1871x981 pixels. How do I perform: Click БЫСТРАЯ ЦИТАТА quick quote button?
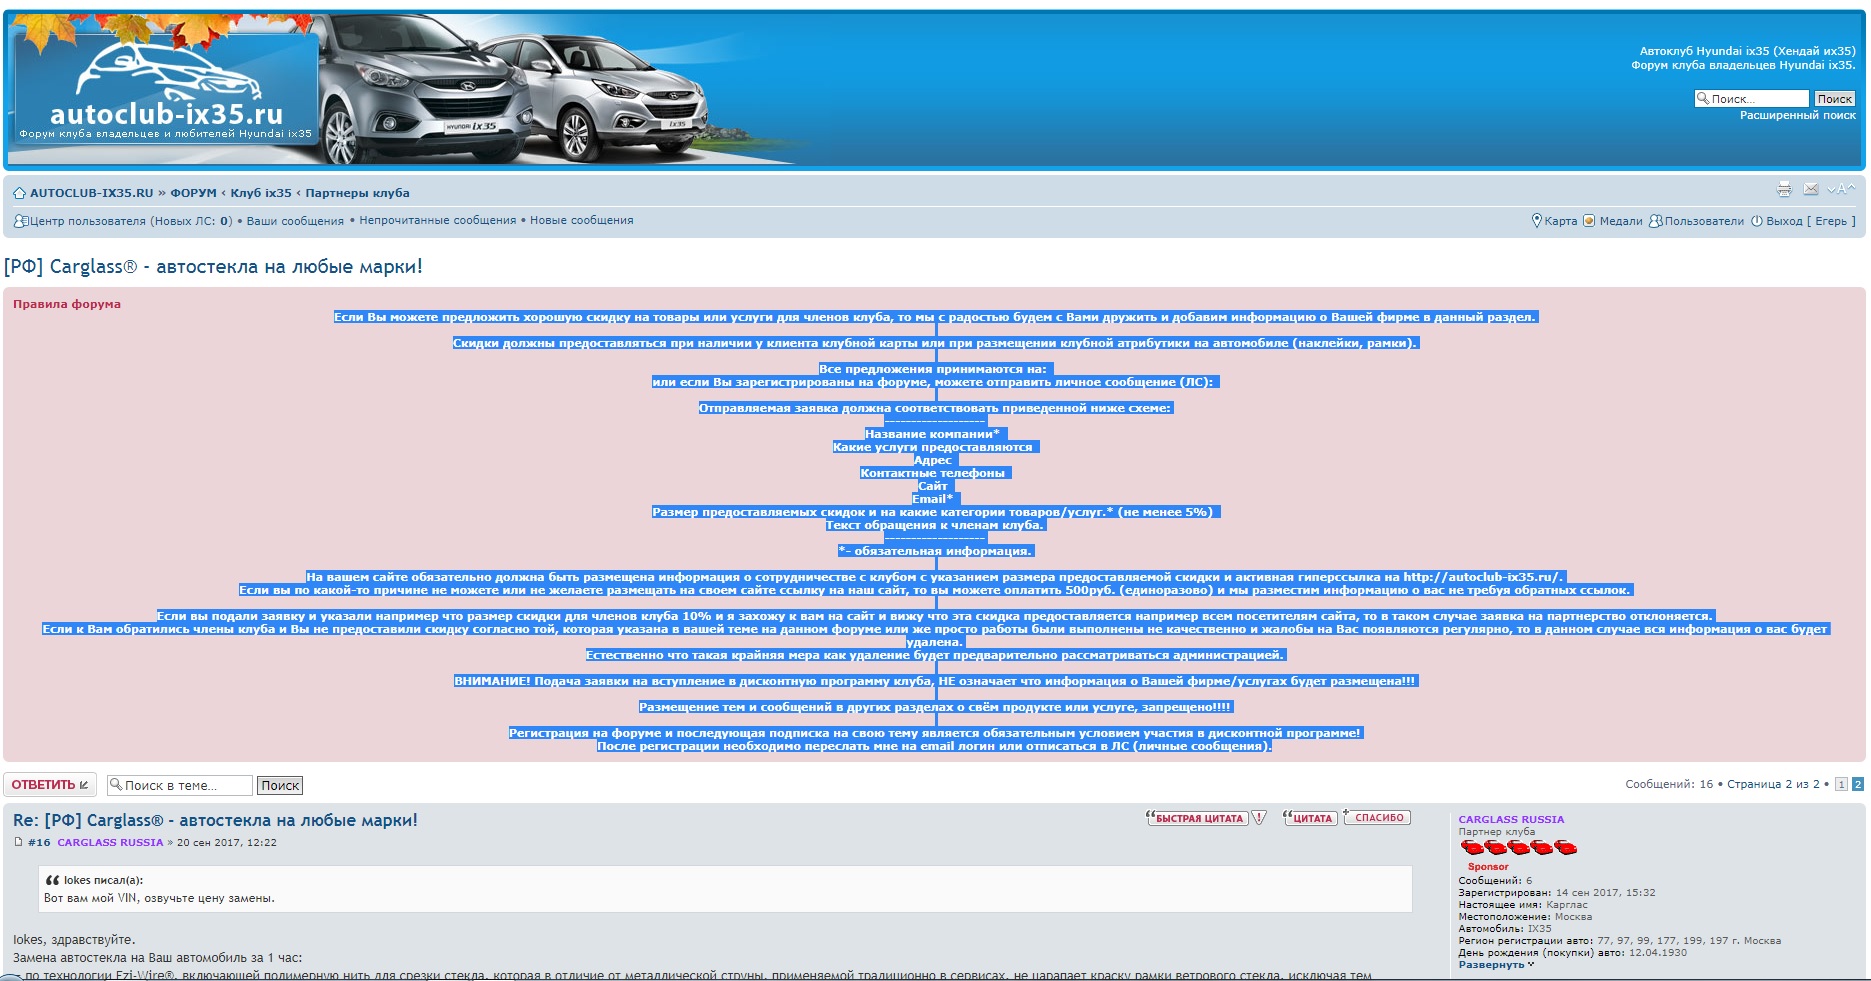[x=1196, y=818]
